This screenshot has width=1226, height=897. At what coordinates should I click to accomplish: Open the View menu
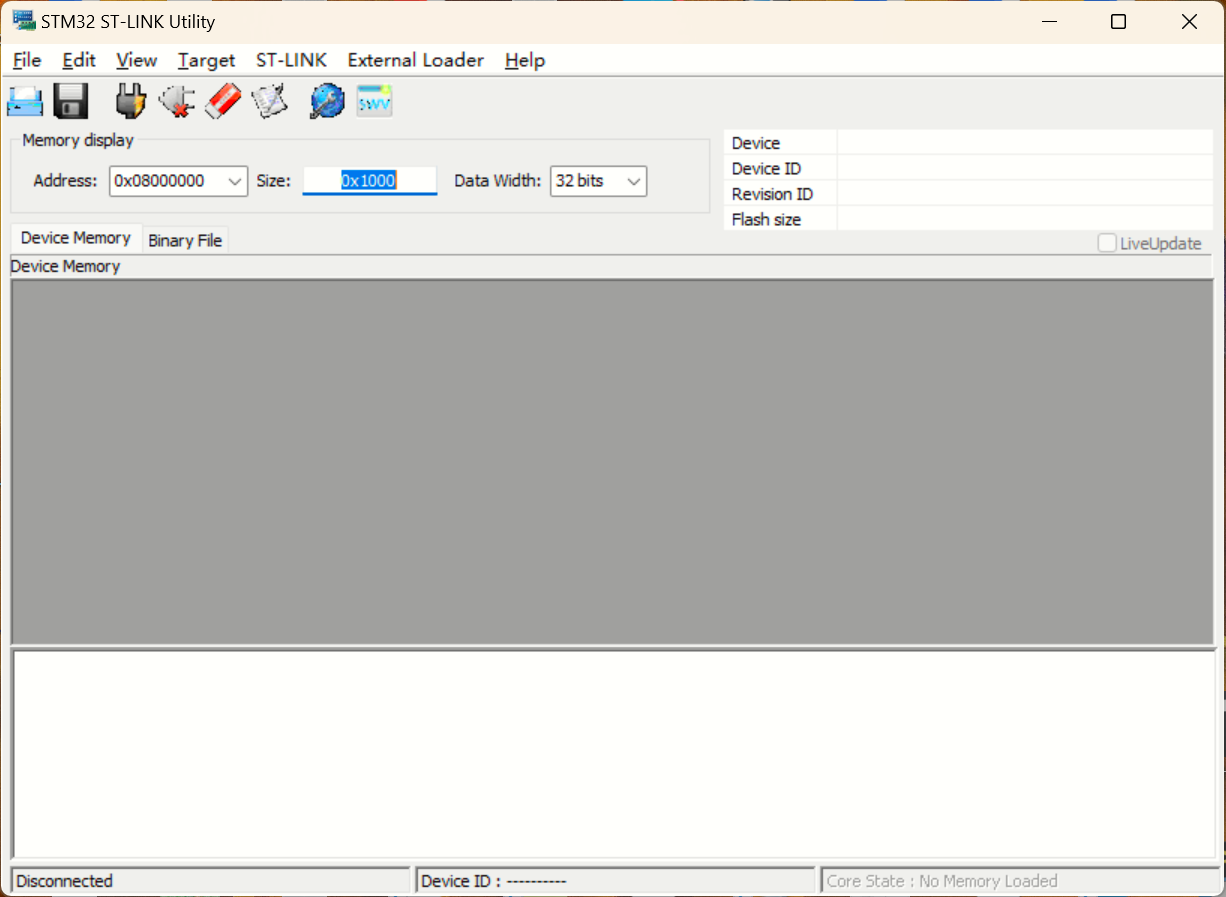136,60
